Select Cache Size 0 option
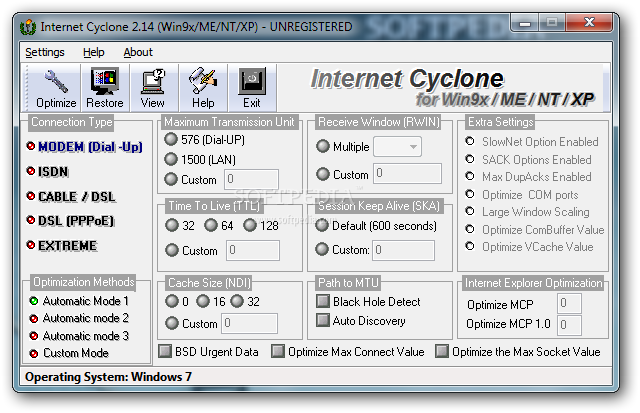Viewport: 640px width, 413px height. (177, 302)
